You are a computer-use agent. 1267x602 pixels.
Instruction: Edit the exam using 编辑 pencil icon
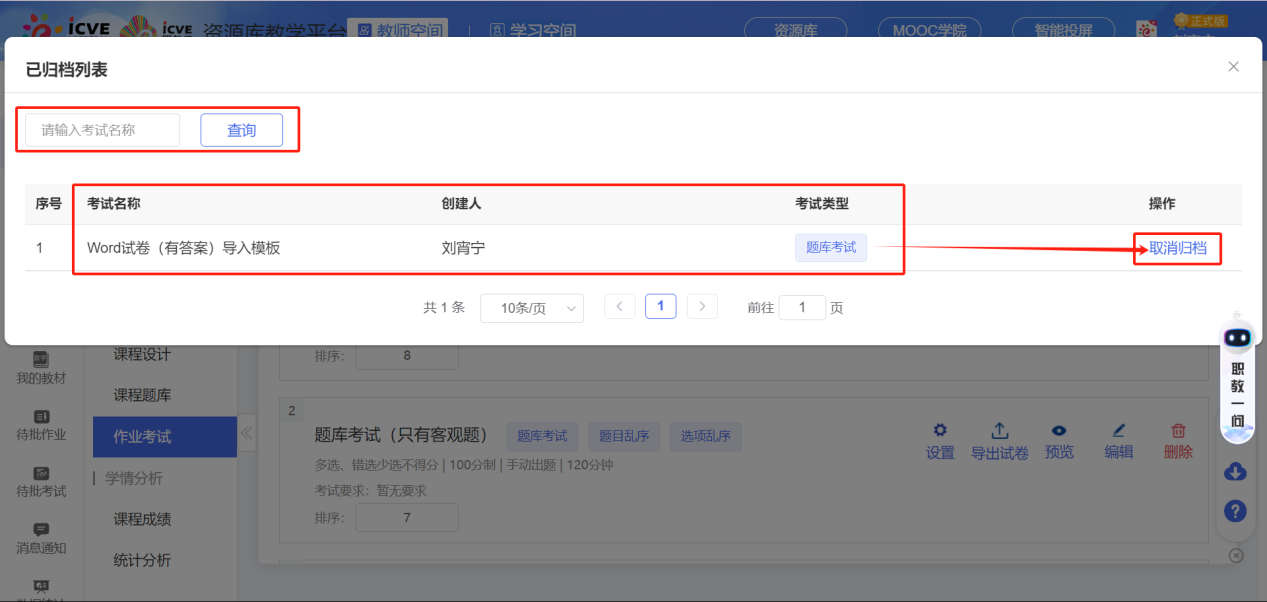click(1117, 440)
